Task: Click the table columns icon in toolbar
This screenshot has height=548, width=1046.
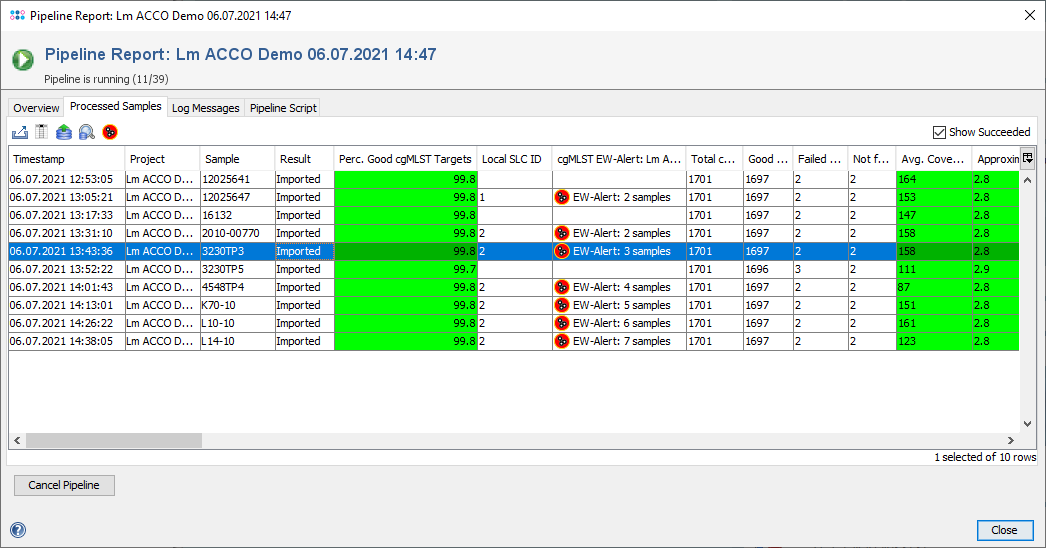Action: [41, 131]
